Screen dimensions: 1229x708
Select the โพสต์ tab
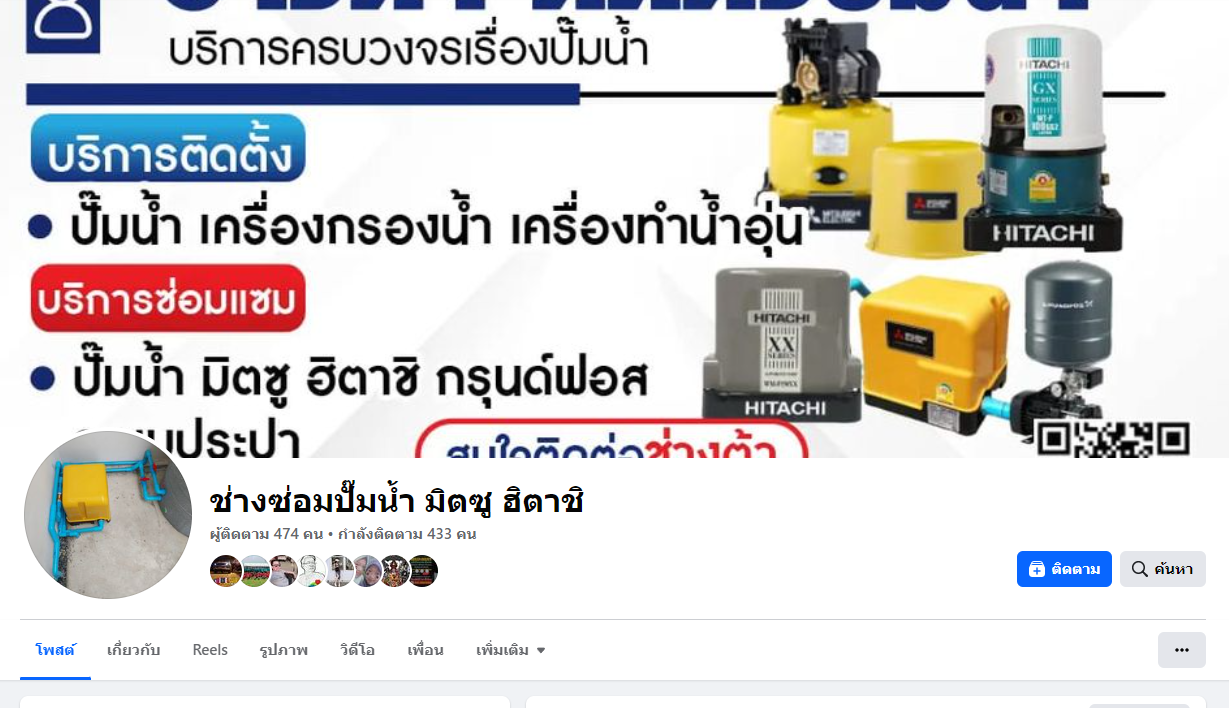click(55, 650)
